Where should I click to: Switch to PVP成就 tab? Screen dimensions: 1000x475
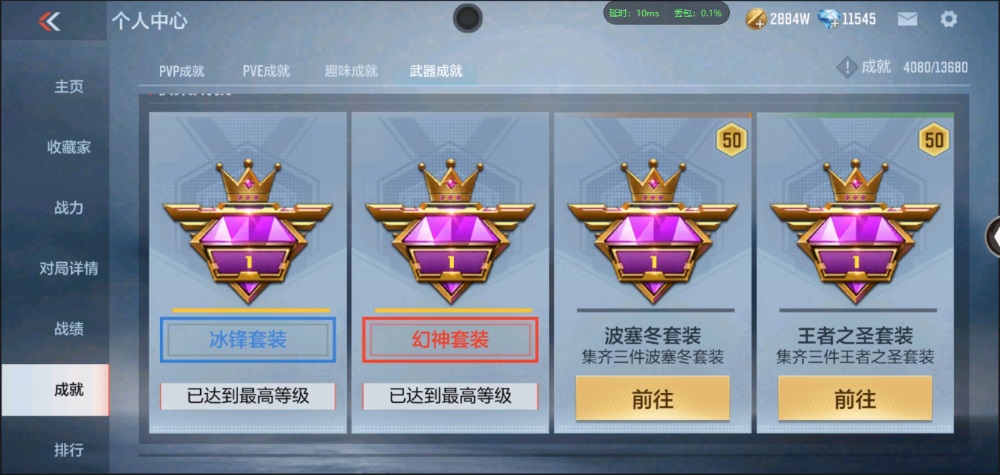182,71
